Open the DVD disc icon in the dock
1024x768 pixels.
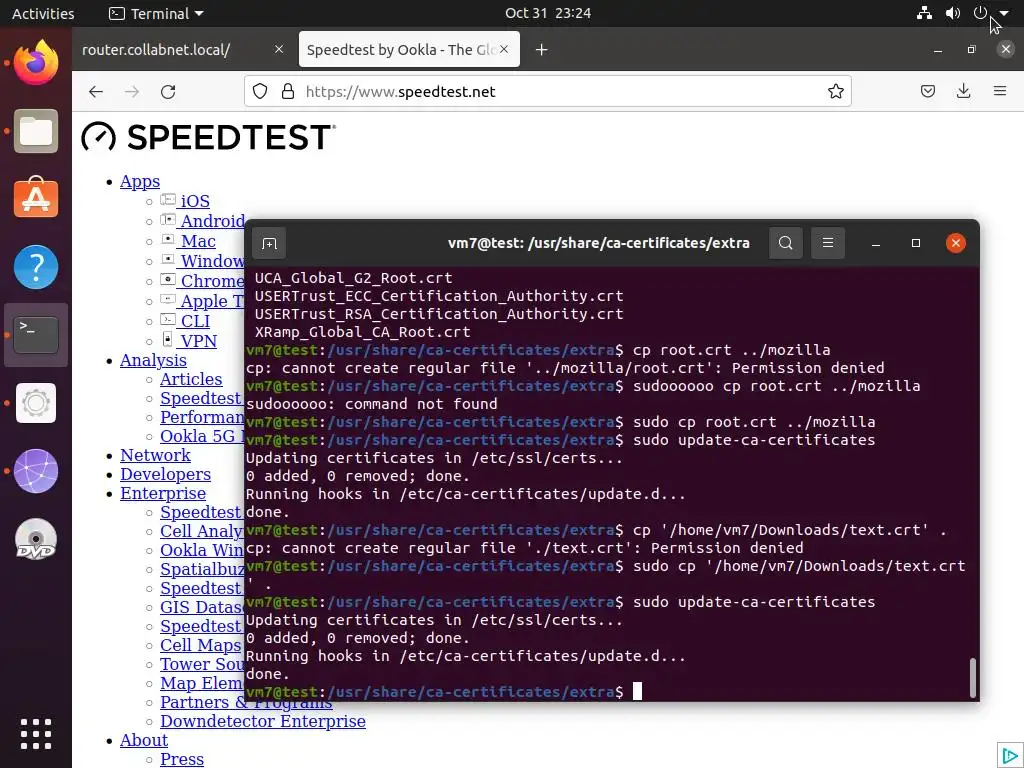click(x=36, y=539)
